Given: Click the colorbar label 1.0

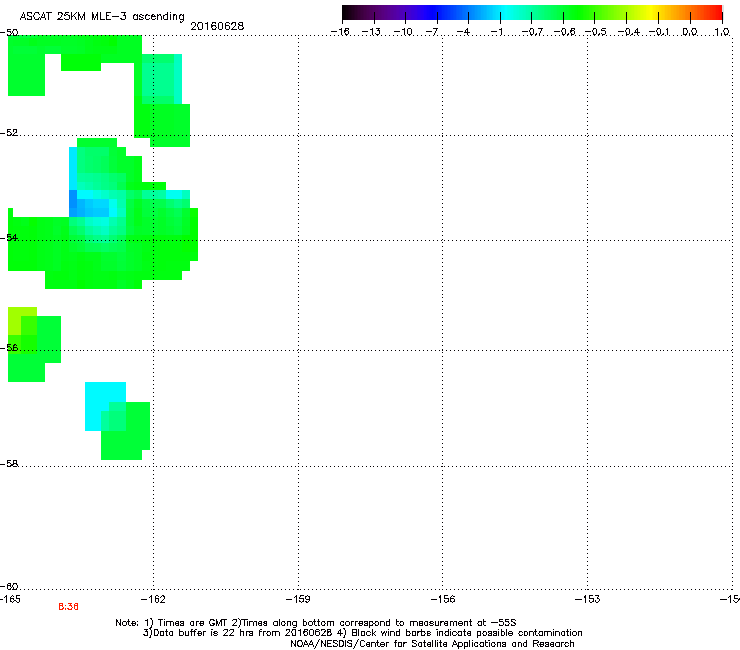Looking at the screenshot, I should [722, 32].
